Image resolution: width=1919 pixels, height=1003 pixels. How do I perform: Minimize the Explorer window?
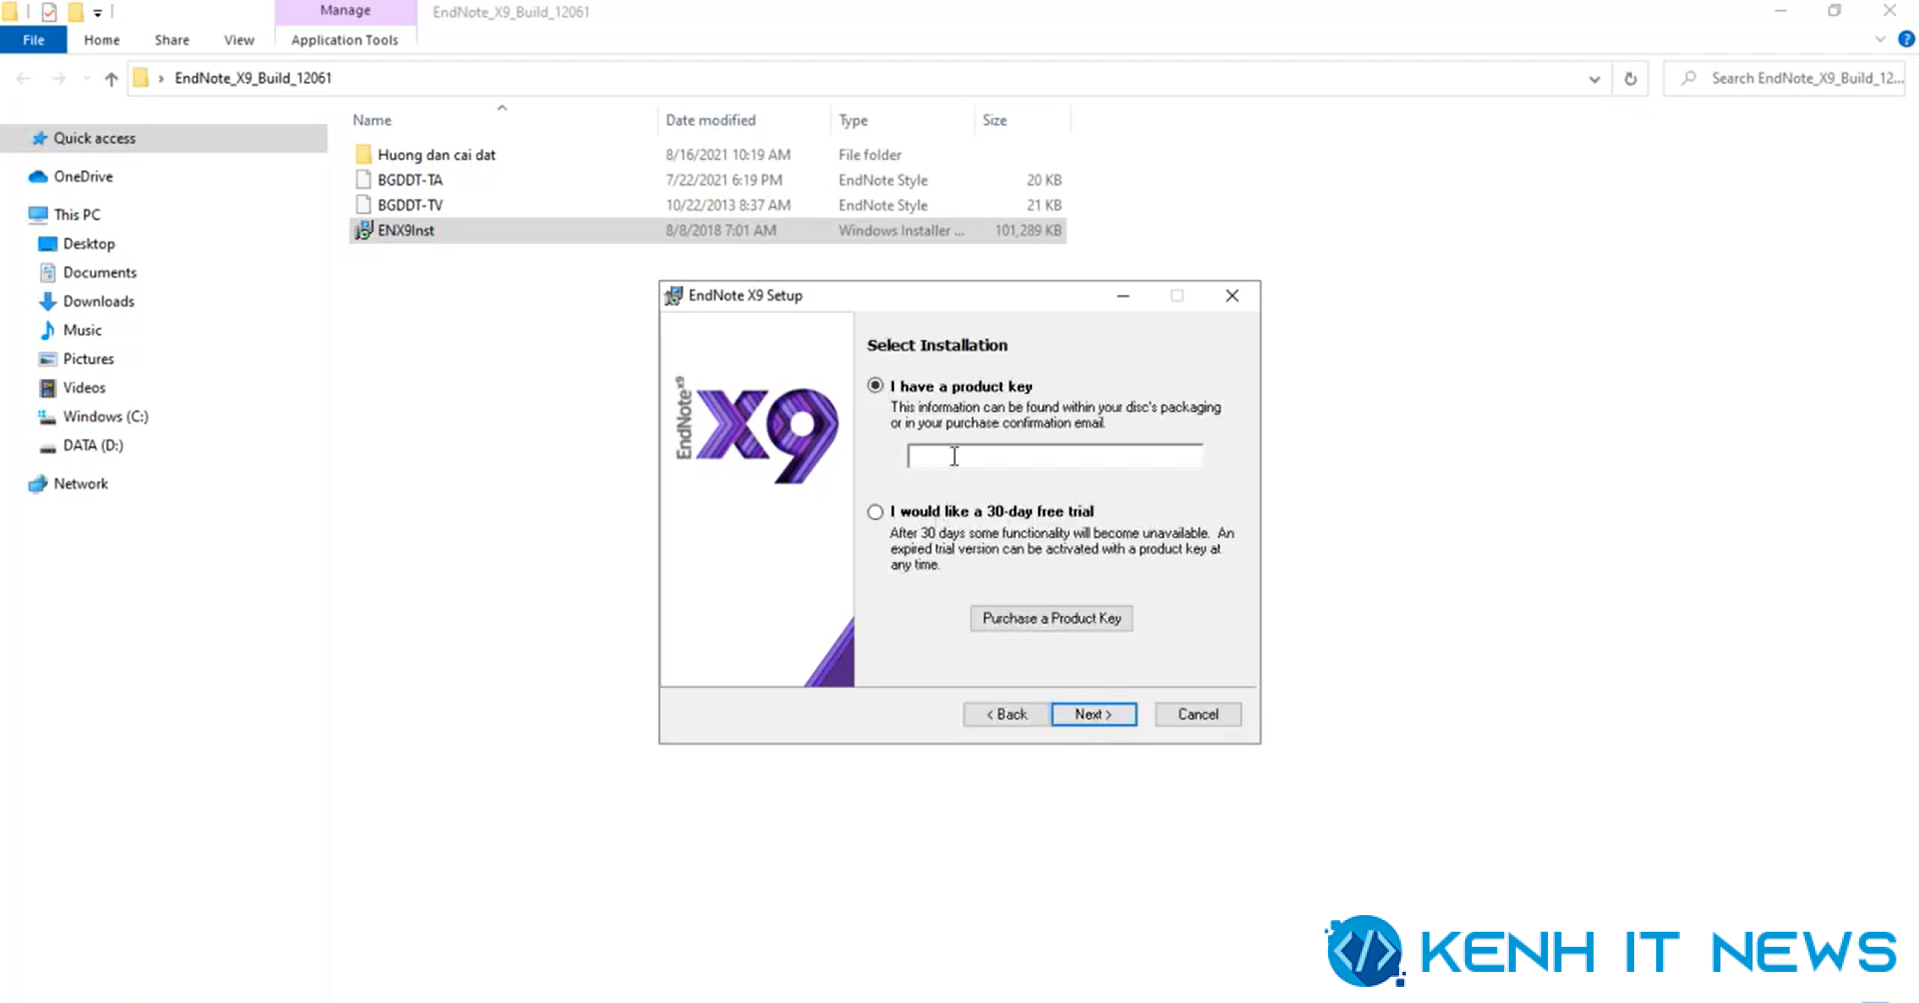pos(1780,11)
